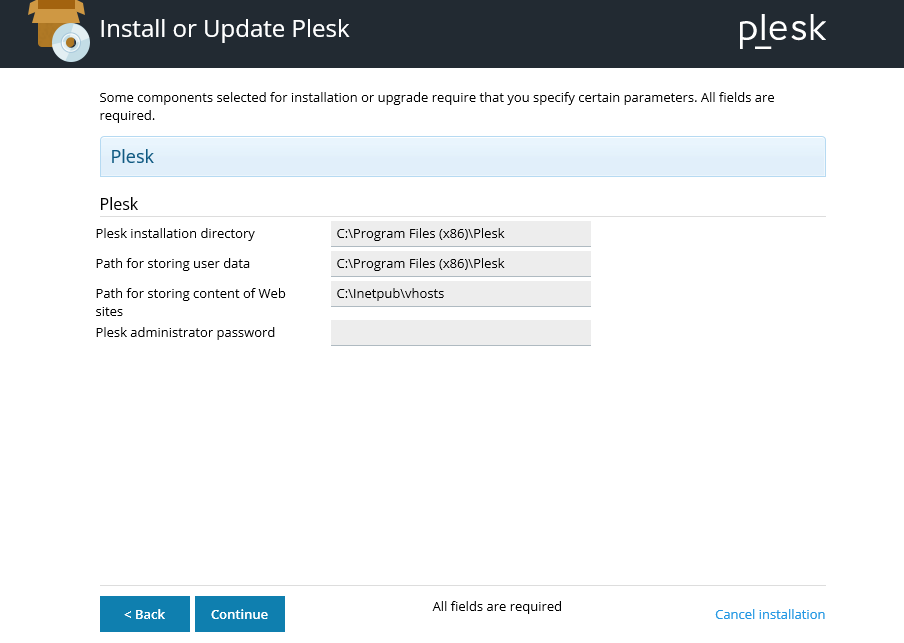Image resolution: width=904 pixels, height=643 pixels.
Task: Click the Continue button
Action: 240,614
